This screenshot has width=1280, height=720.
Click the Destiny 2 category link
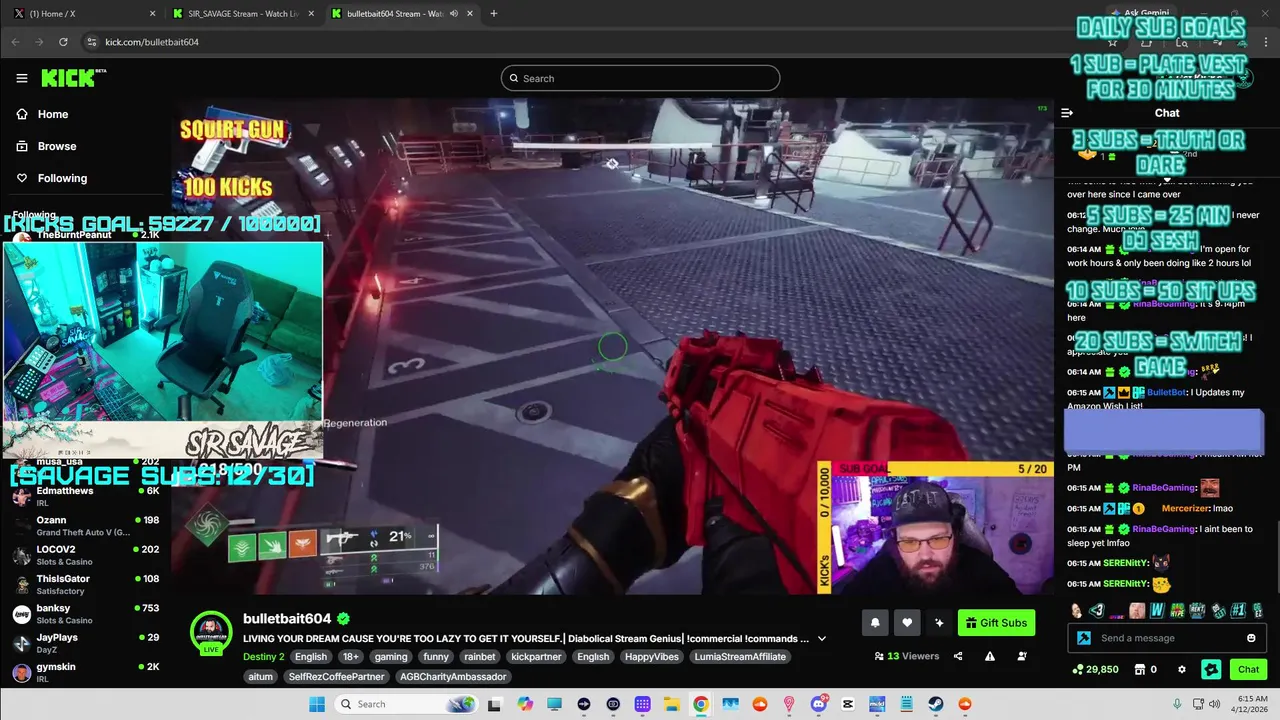(x=264, y=657)
